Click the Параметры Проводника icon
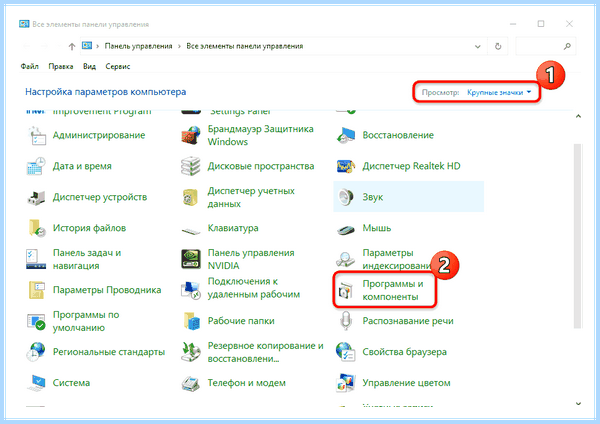This screenshot has width=600, height=424. point(36,290)
